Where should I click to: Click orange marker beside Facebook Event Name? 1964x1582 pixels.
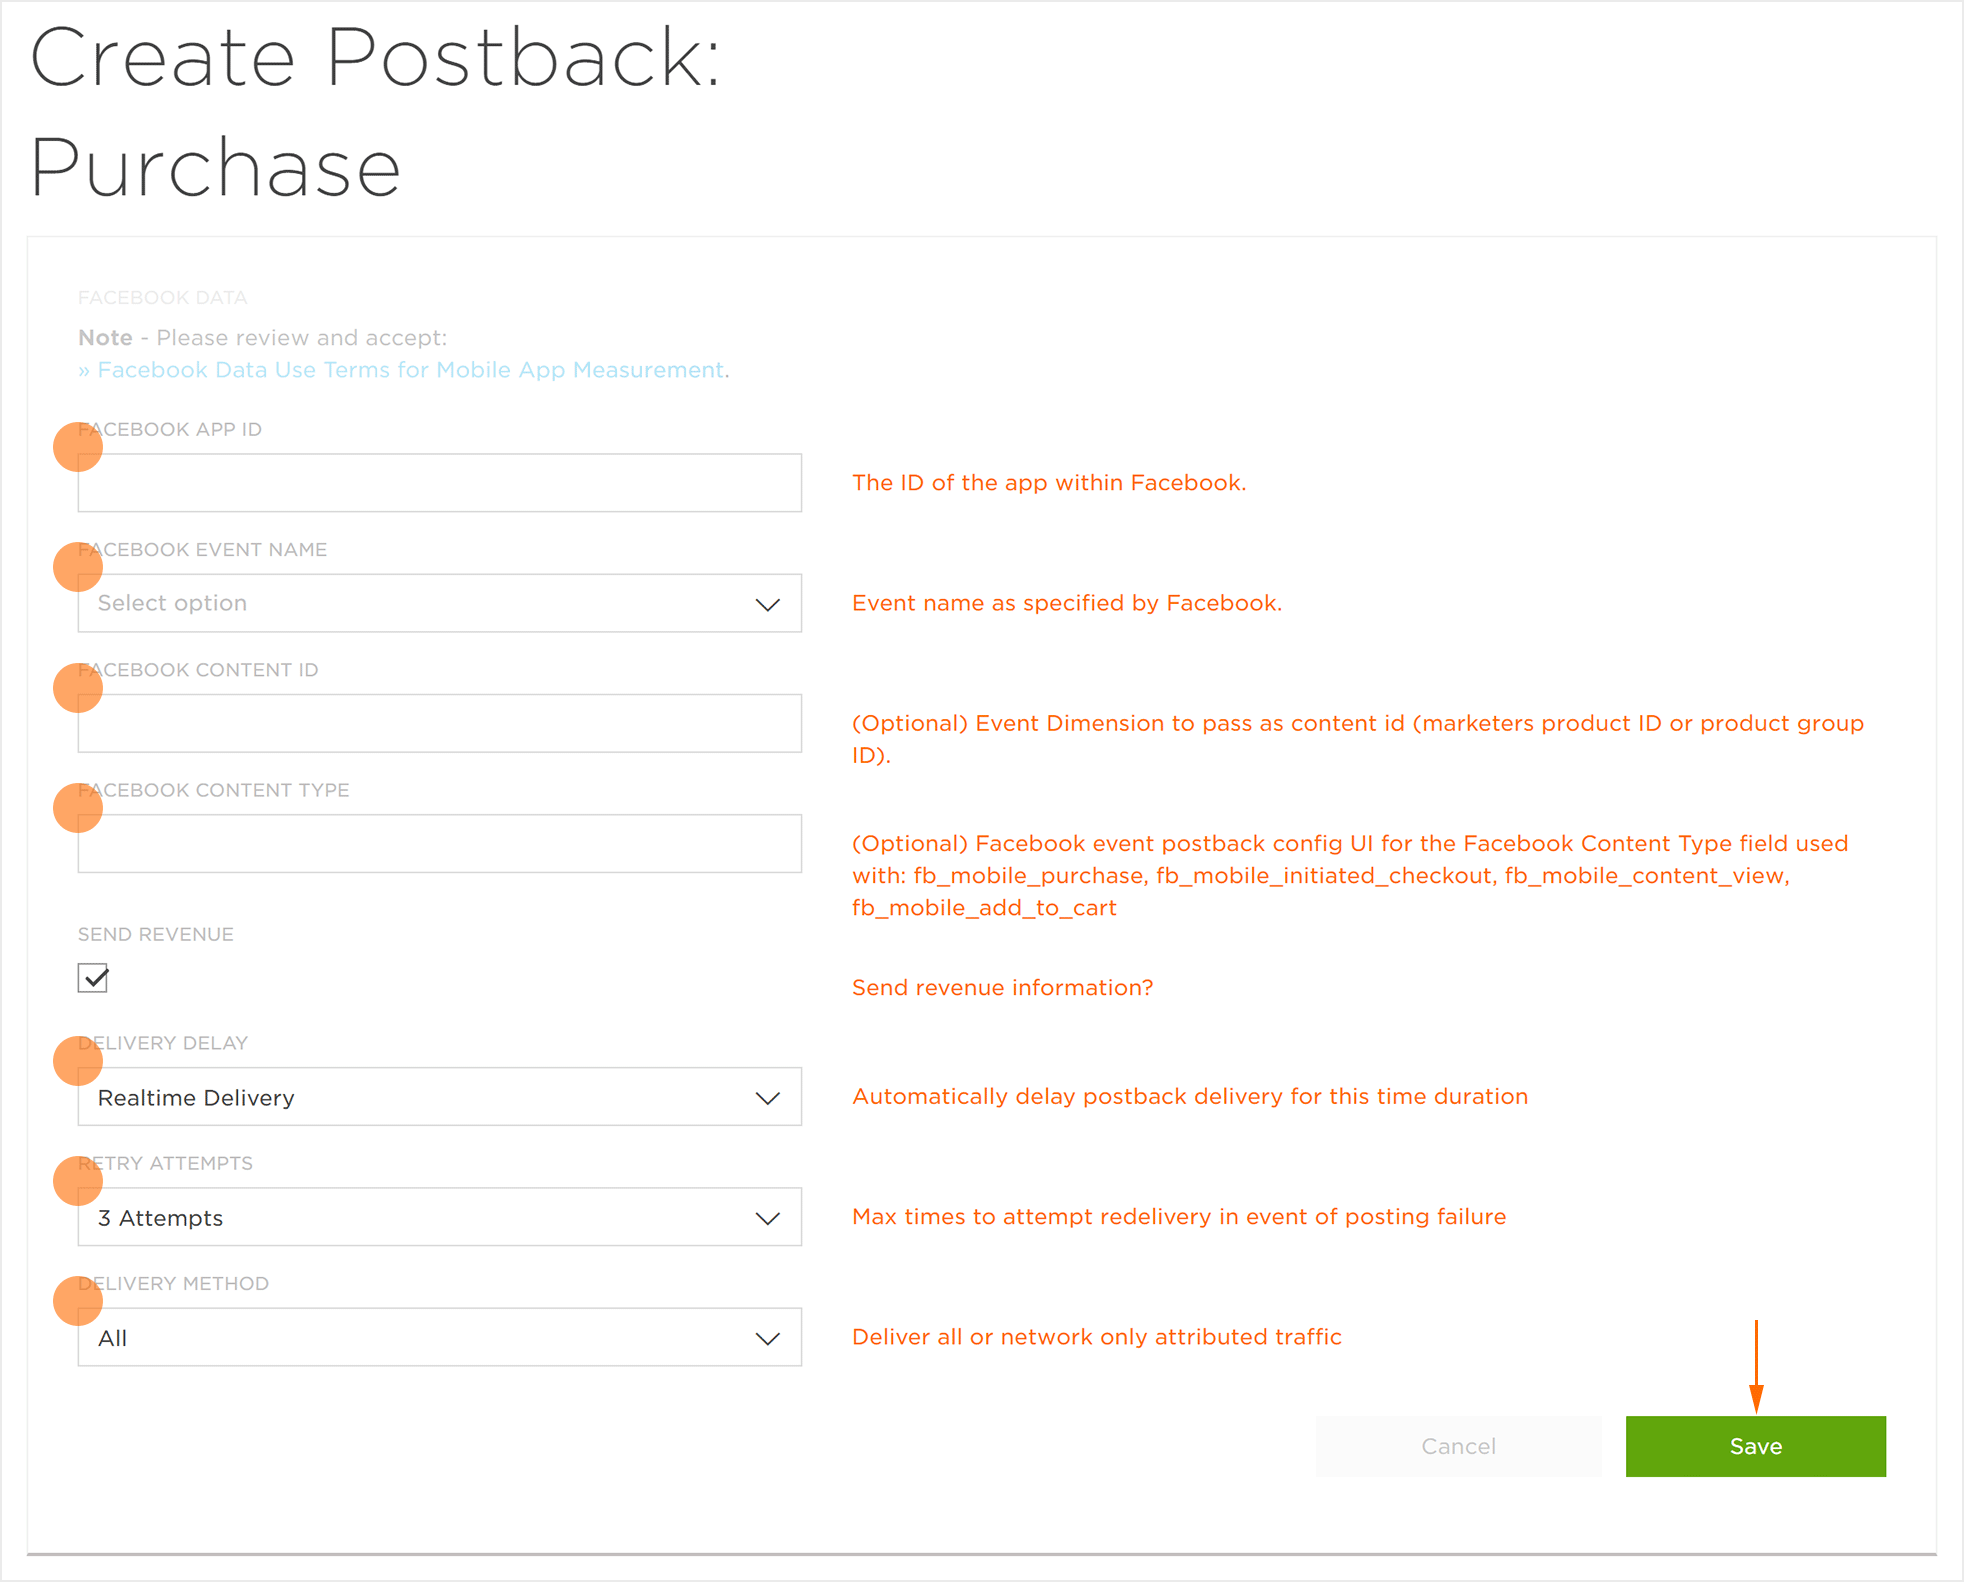(78, 567)
